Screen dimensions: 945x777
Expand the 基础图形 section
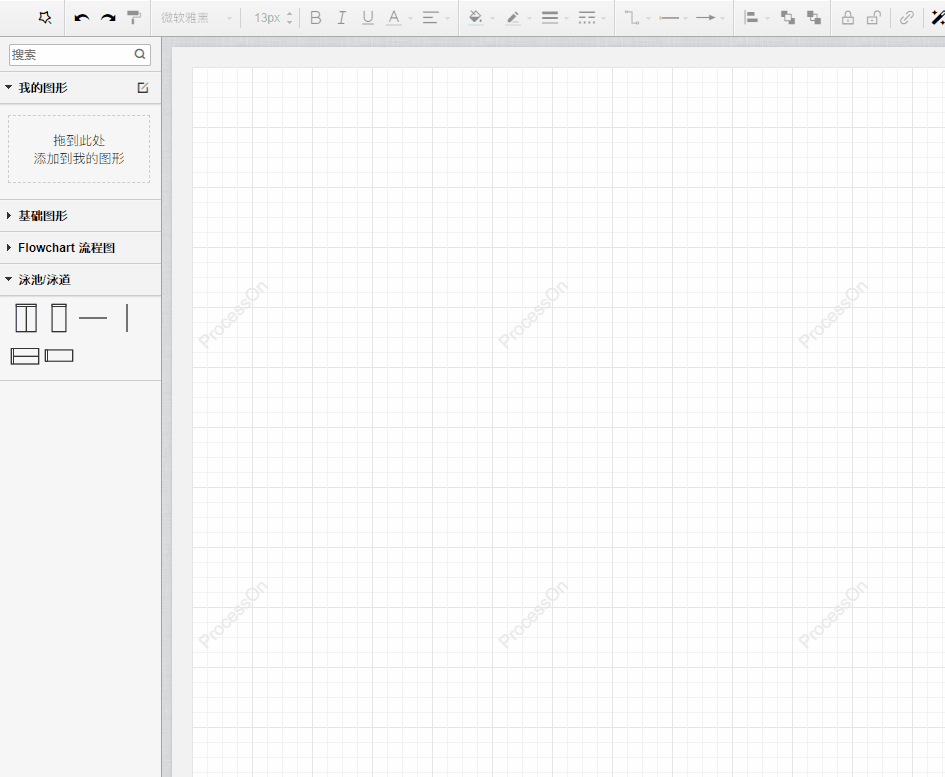click(8, 215)
